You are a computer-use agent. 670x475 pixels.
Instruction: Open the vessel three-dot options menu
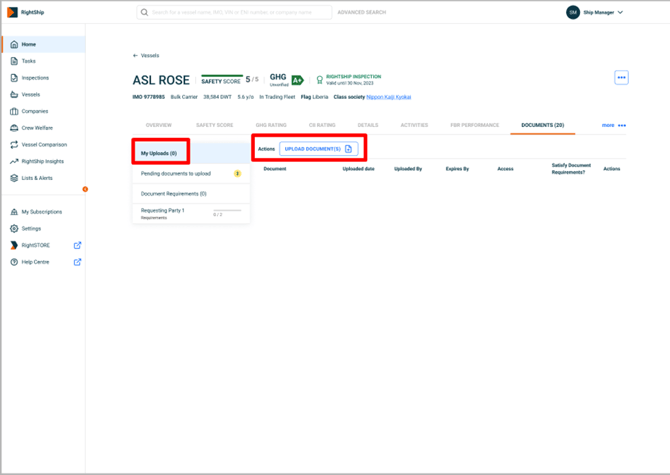coord(621,77)
